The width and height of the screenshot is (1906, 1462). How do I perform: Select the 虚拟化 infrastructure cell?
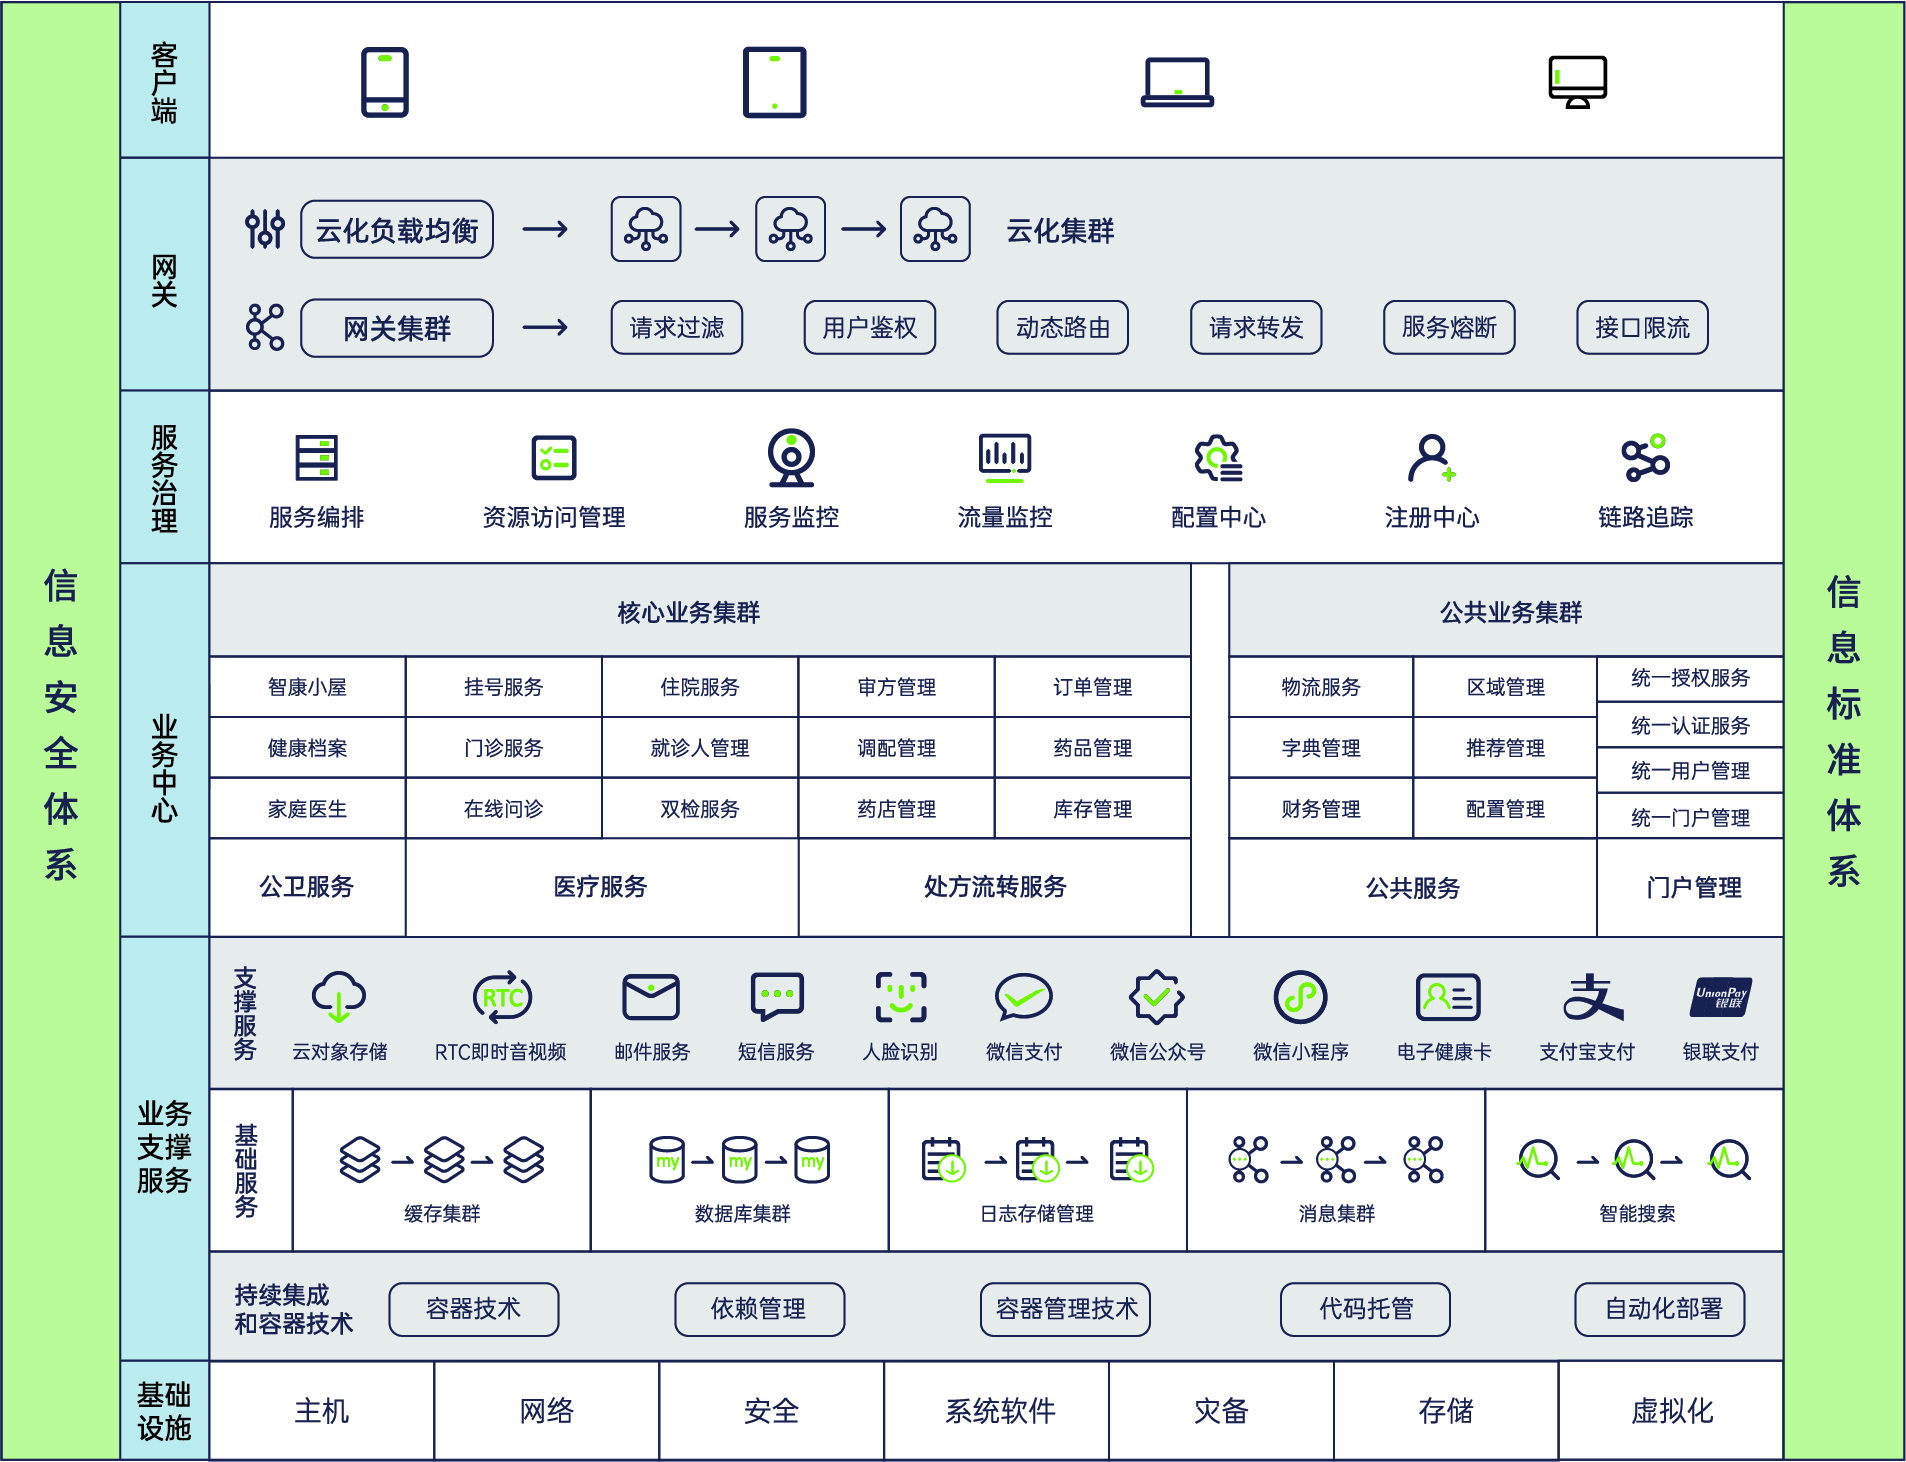(1671, 1411)
